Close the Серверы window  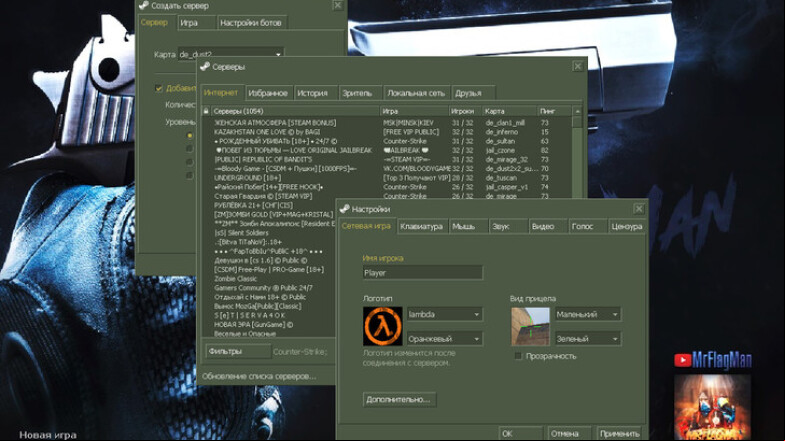click(x=578, y=66)
